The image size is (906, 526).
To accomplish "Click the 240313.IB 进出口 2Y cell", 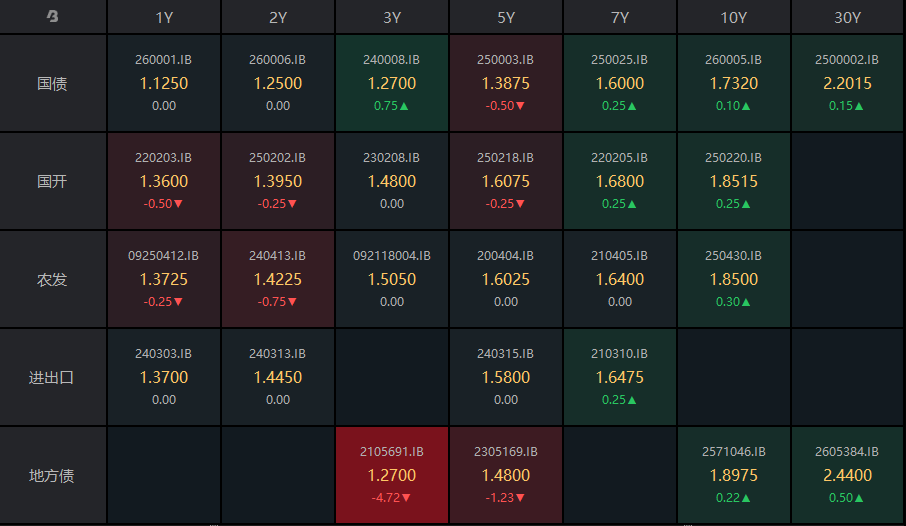I will coord(278,377).
